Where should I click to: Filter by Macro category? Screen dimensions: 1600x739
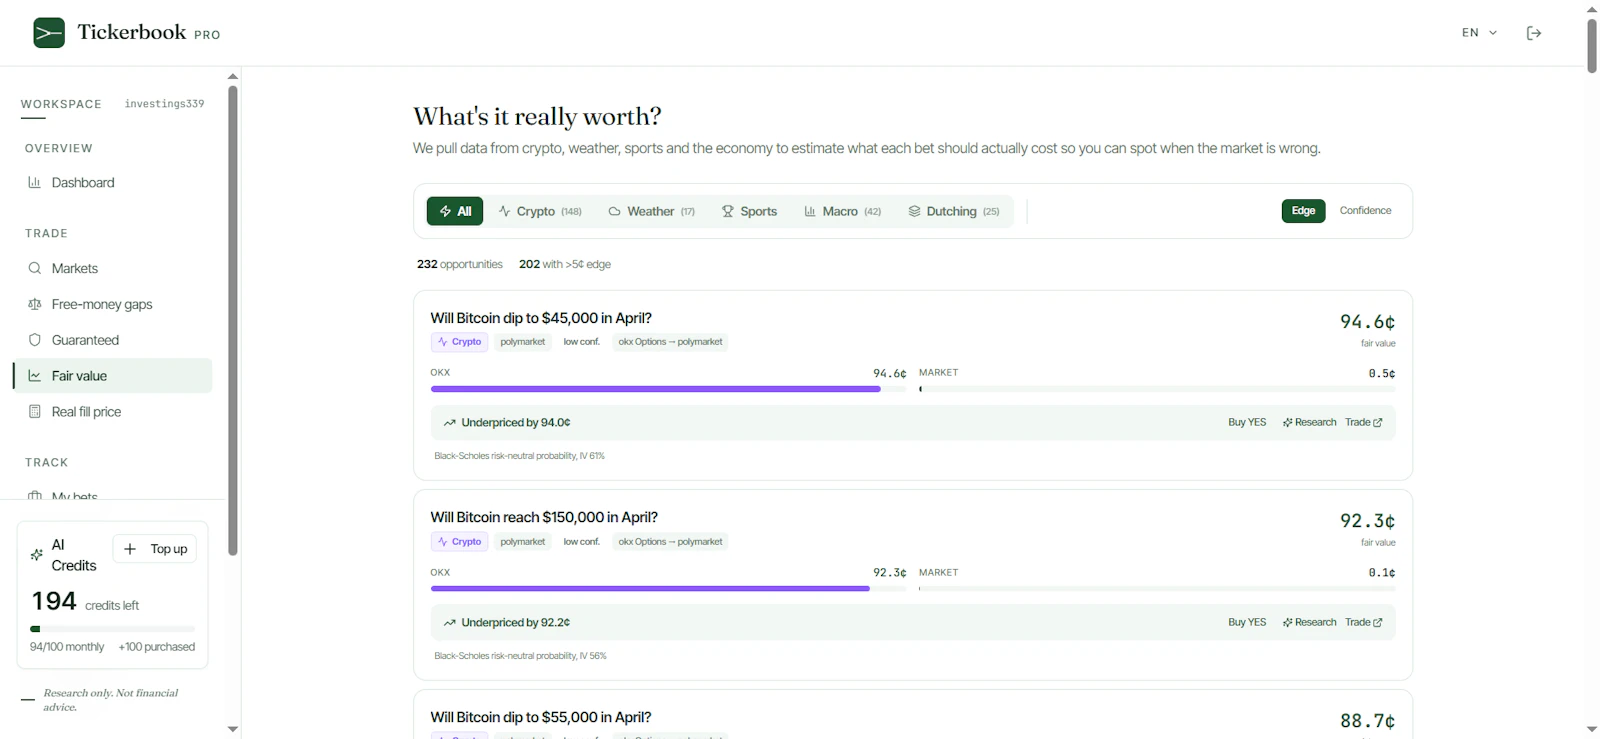(x=843, y=211)
